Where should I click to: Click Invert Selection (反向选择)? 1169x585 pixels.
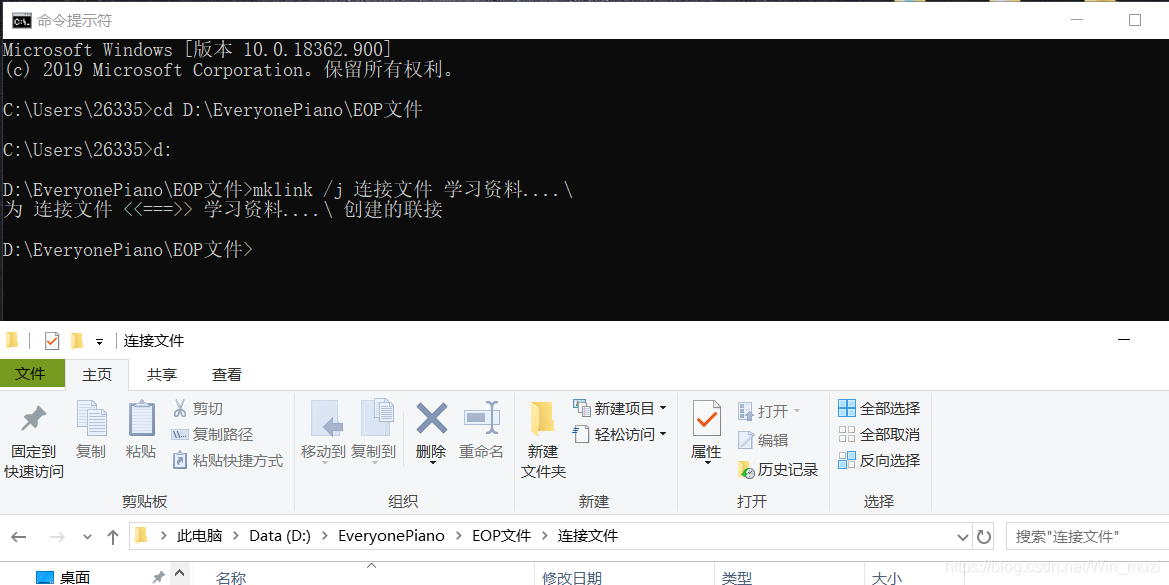[x=879, y=461]
